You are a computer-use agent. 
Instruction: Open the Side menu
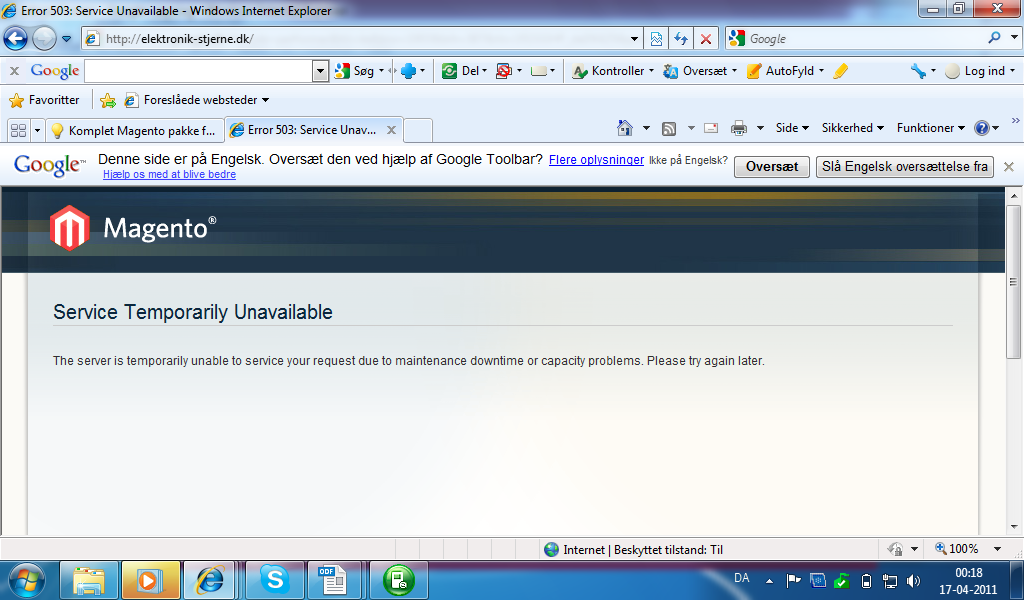(x=792, y=128)
